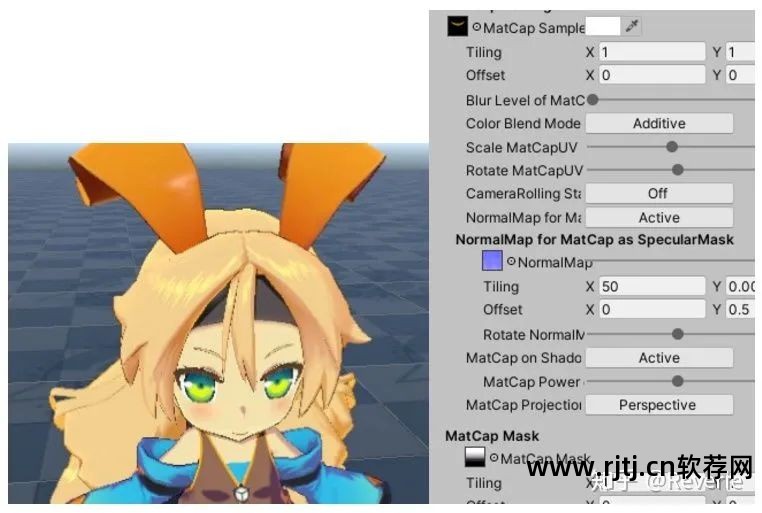Click the Scale MatCapUV slider knob
Image resolution: width=762 pixels, height=513 pixels.
click(672, 146)
